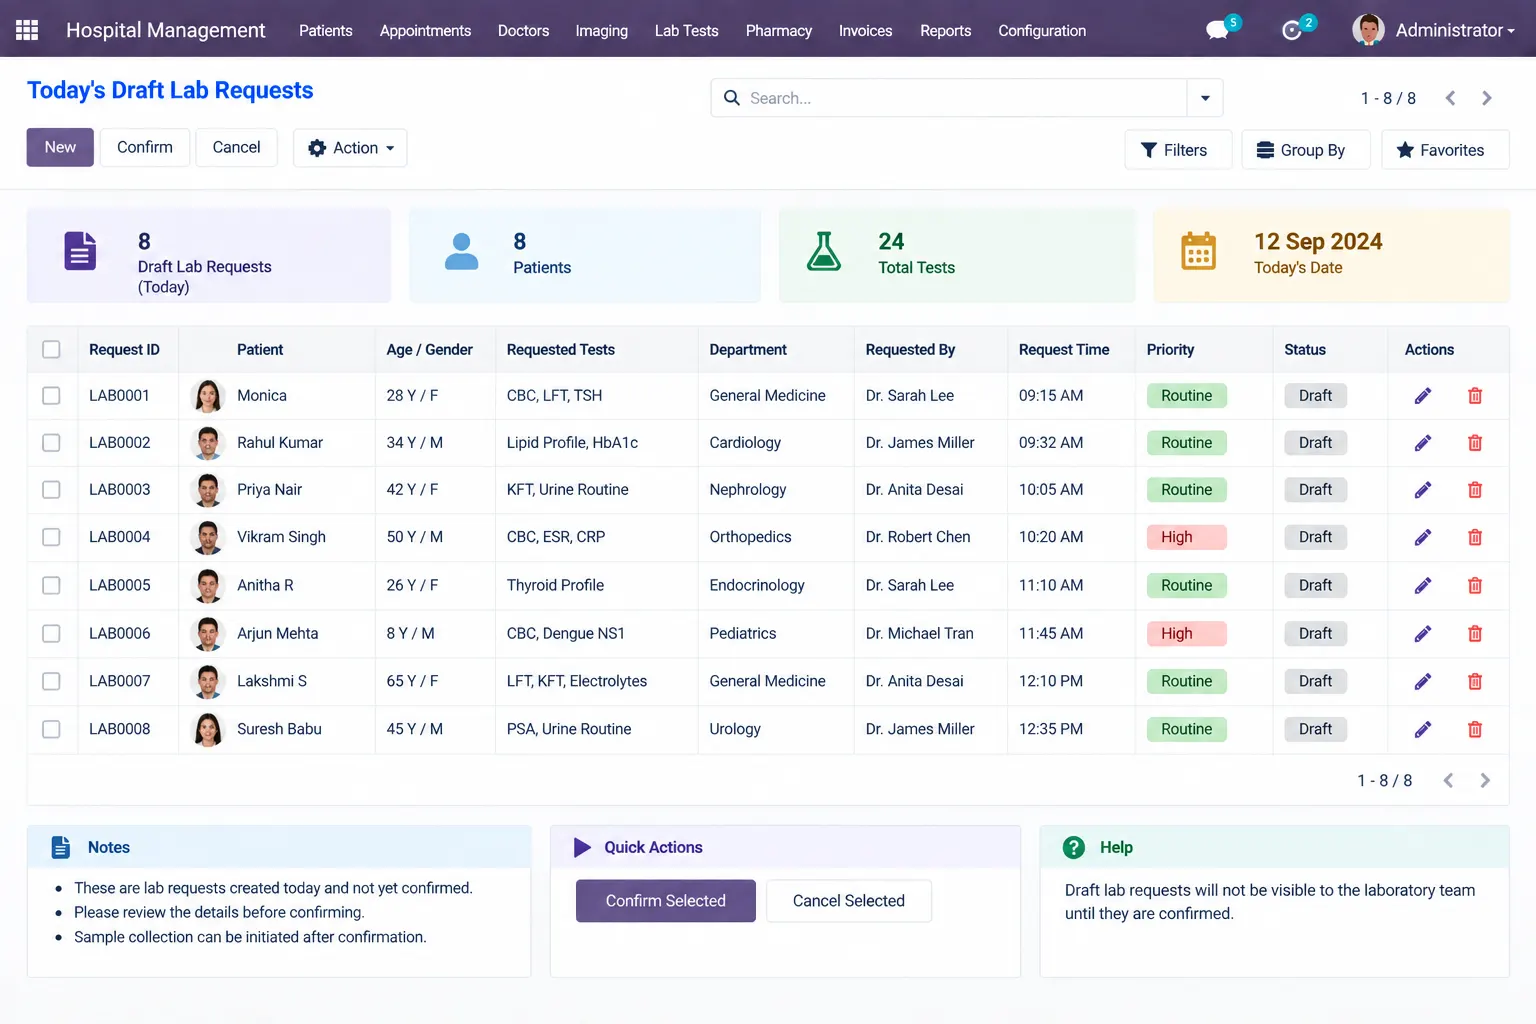Open Monica's patient avatar

click(208, 396)
